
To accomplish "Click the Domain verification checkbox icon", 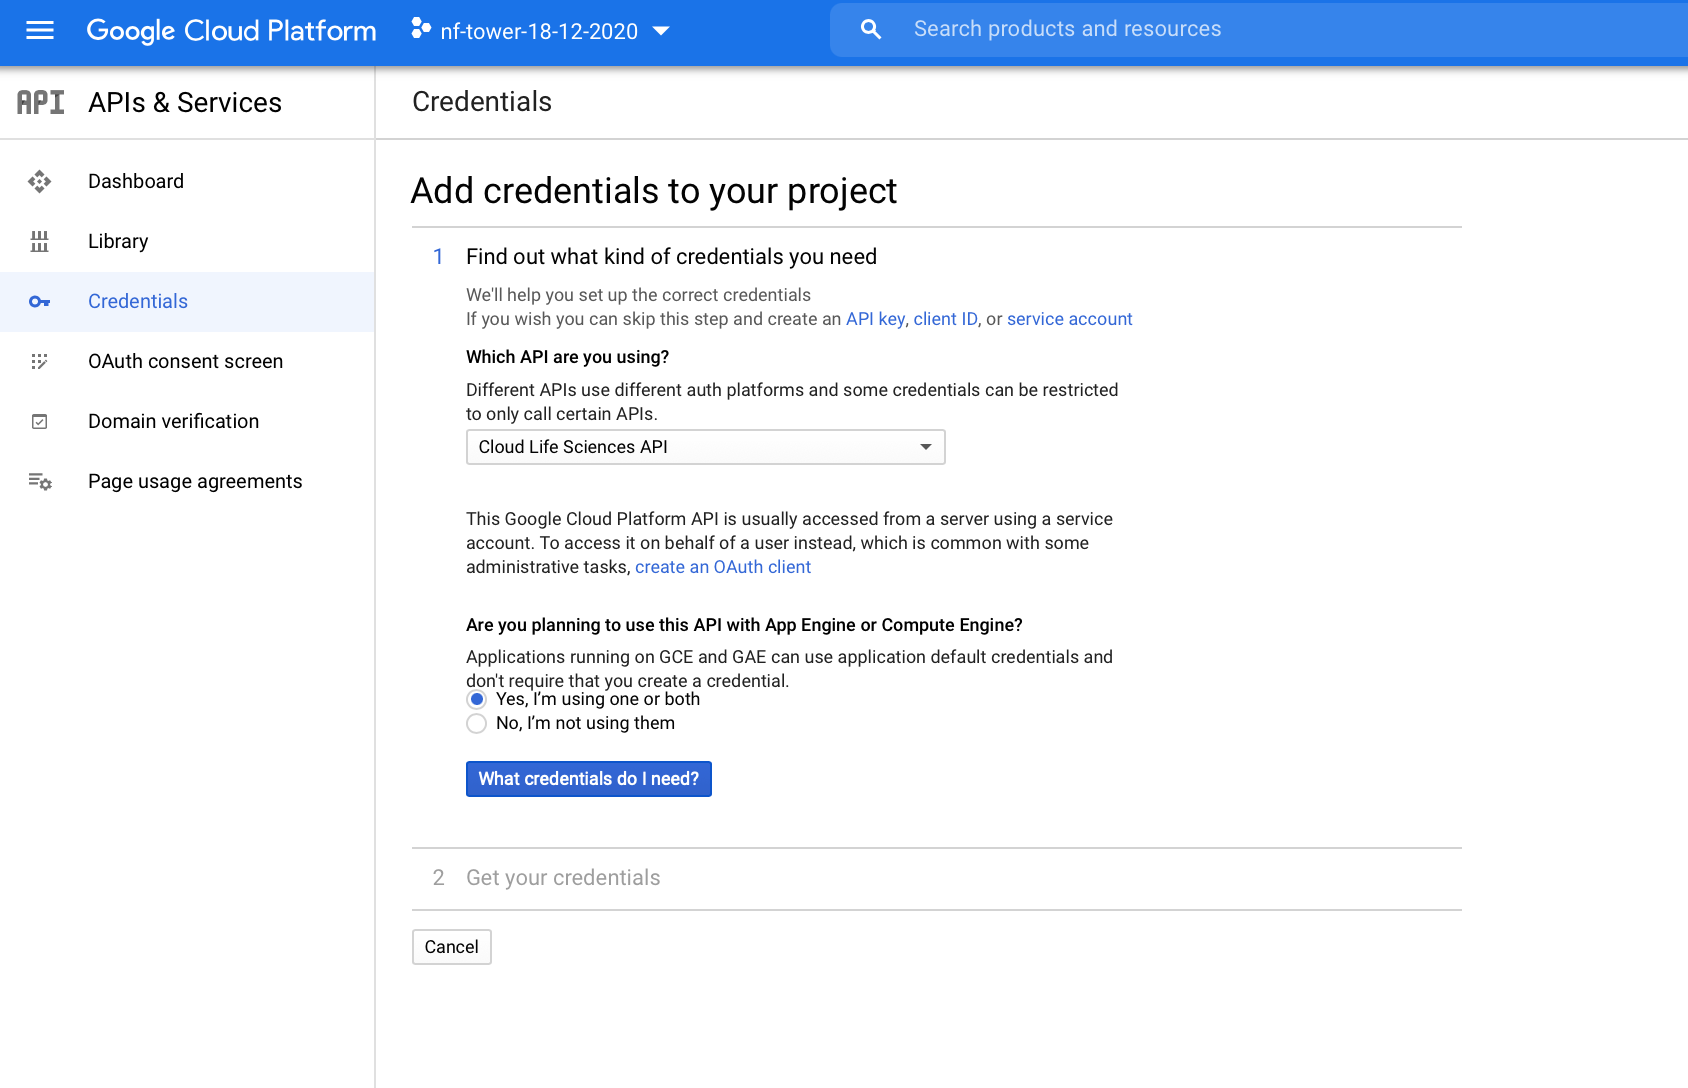I will tap(40, 421).
